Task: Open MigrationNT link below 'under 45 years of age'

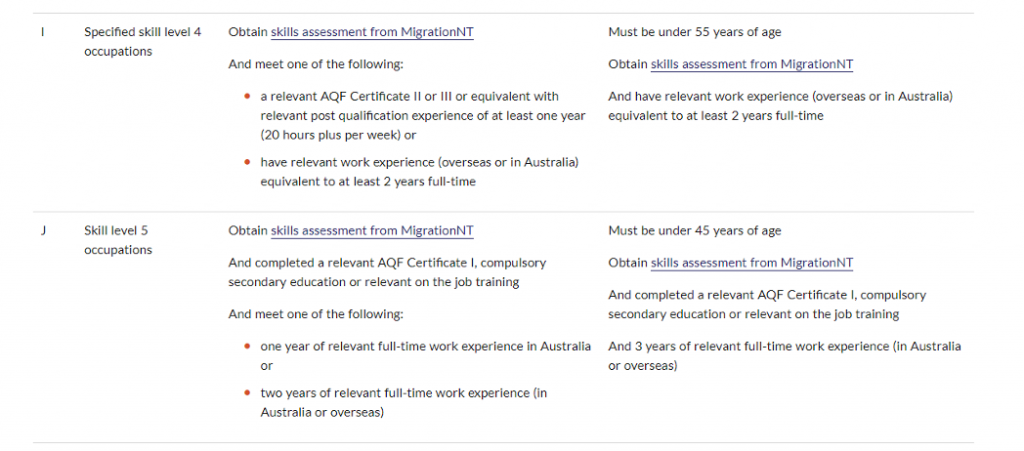Action: click(x=751, y=263)
